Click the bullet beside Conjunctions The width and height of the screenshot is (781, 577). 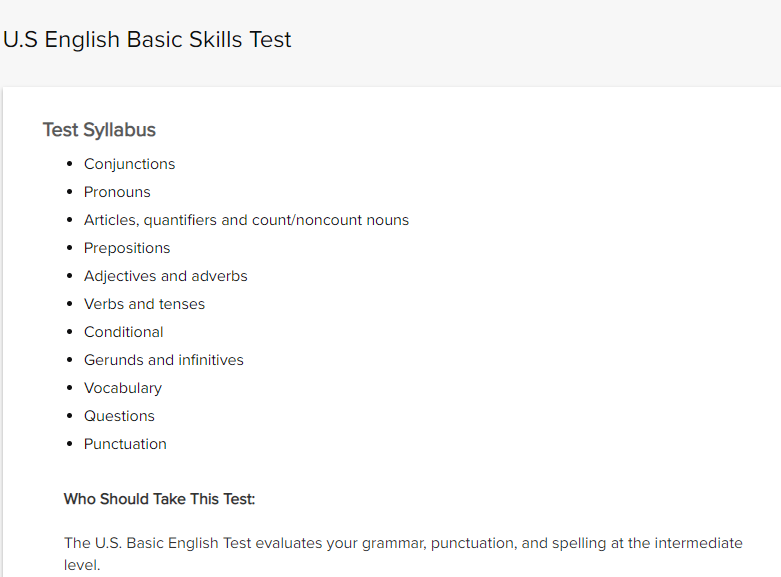coord(69,164)
